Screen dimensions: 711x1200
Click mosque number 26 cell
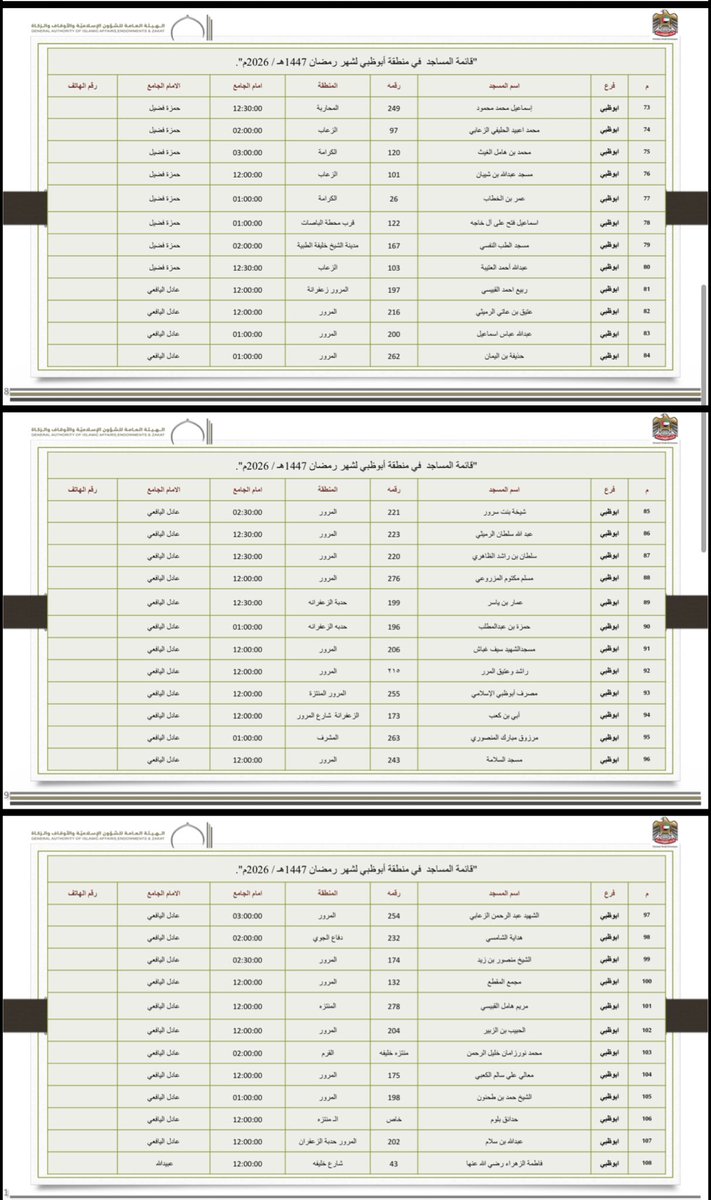tap(394, 198)
